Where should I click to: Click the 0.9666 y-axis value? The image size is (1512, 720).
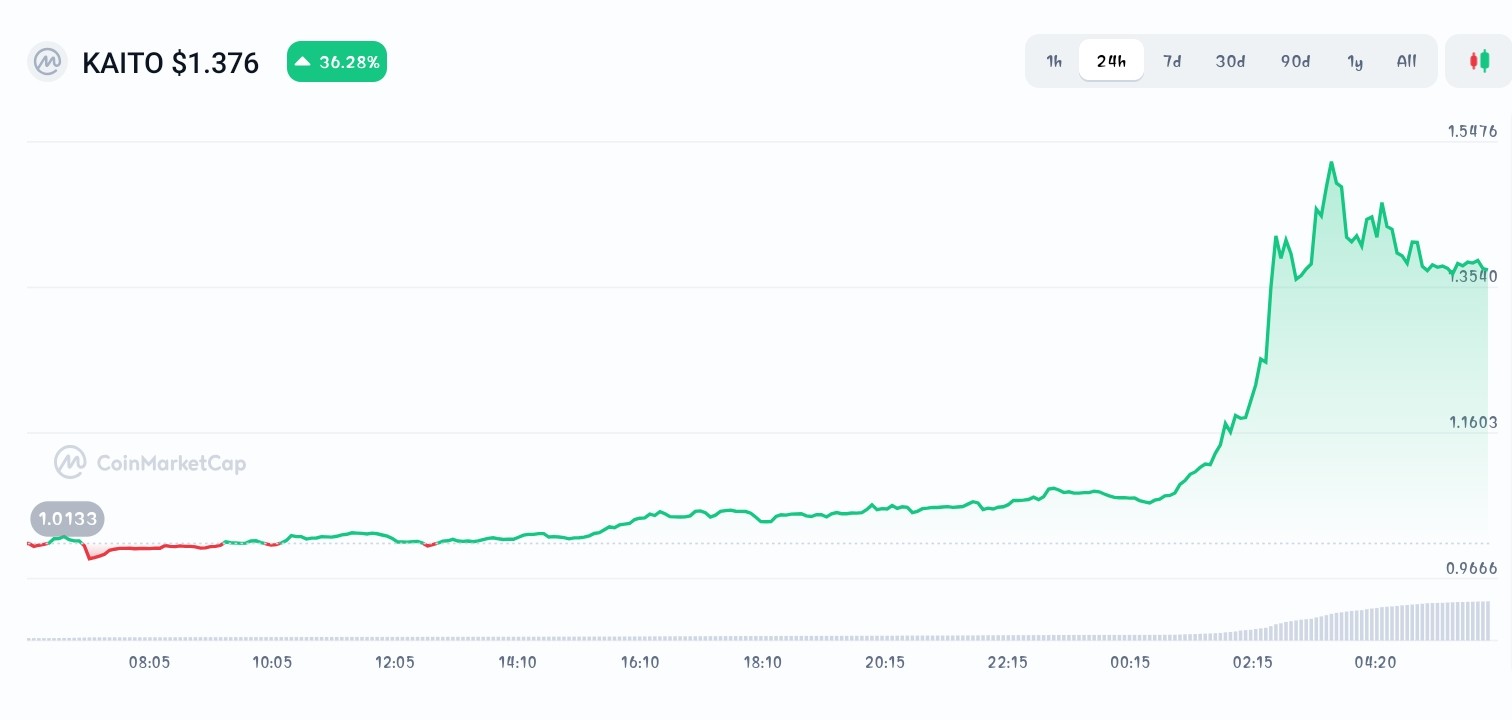pos(1472,568)
